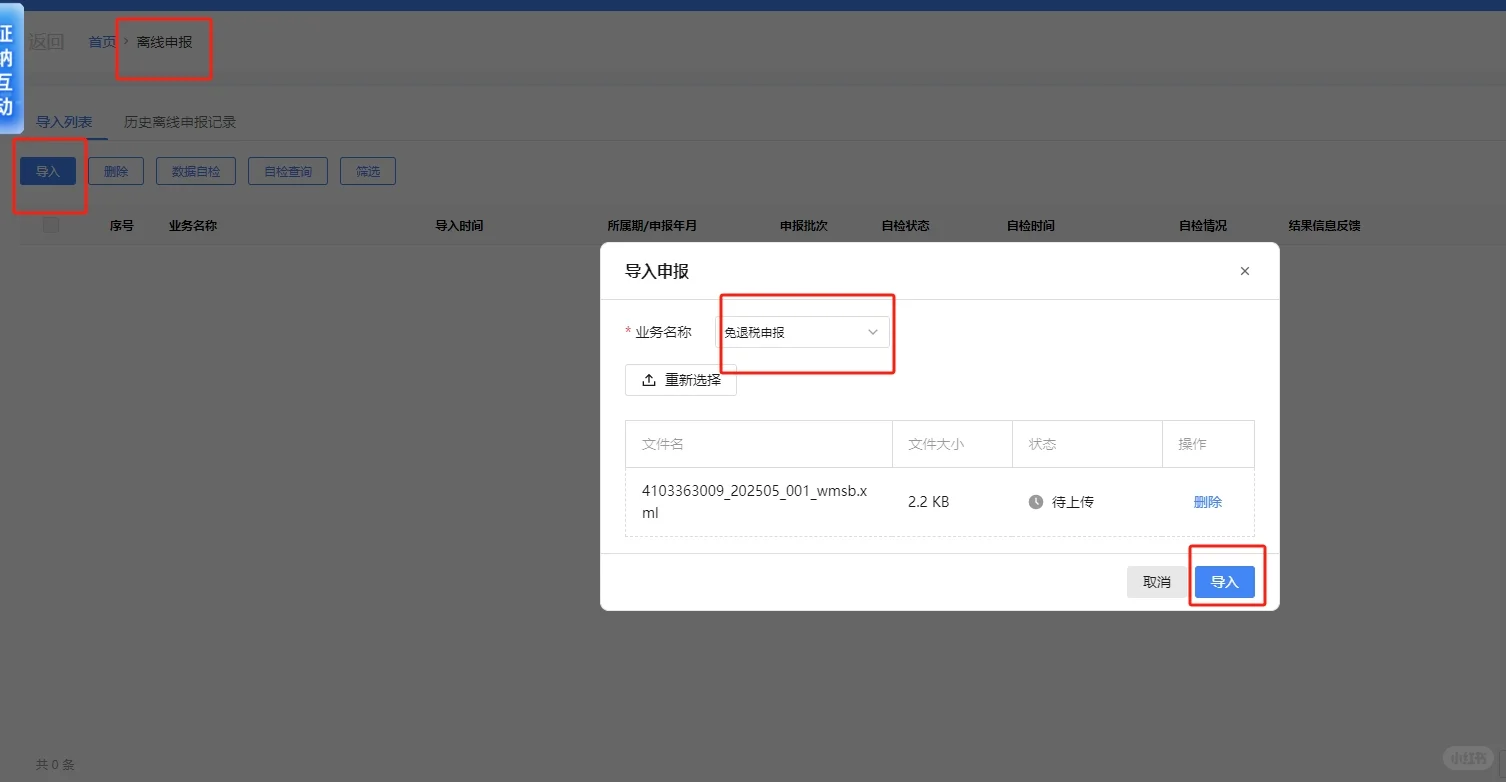Click the breadcrumb separator arrow after 首页
This screenshot has width=1506, height=782.
(x=121, y=41)
